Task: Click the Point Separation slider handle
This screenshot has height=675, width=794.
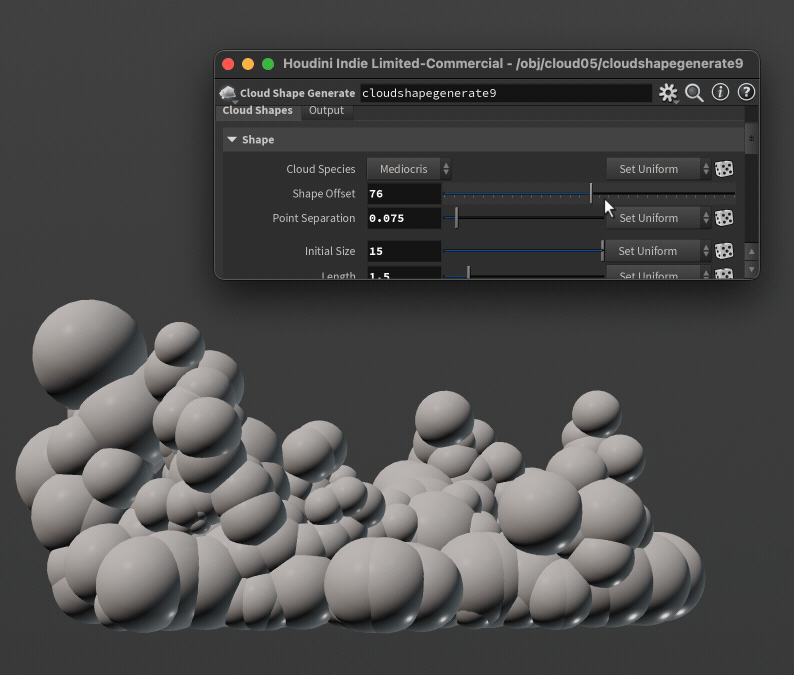Action: coord(456,218)
